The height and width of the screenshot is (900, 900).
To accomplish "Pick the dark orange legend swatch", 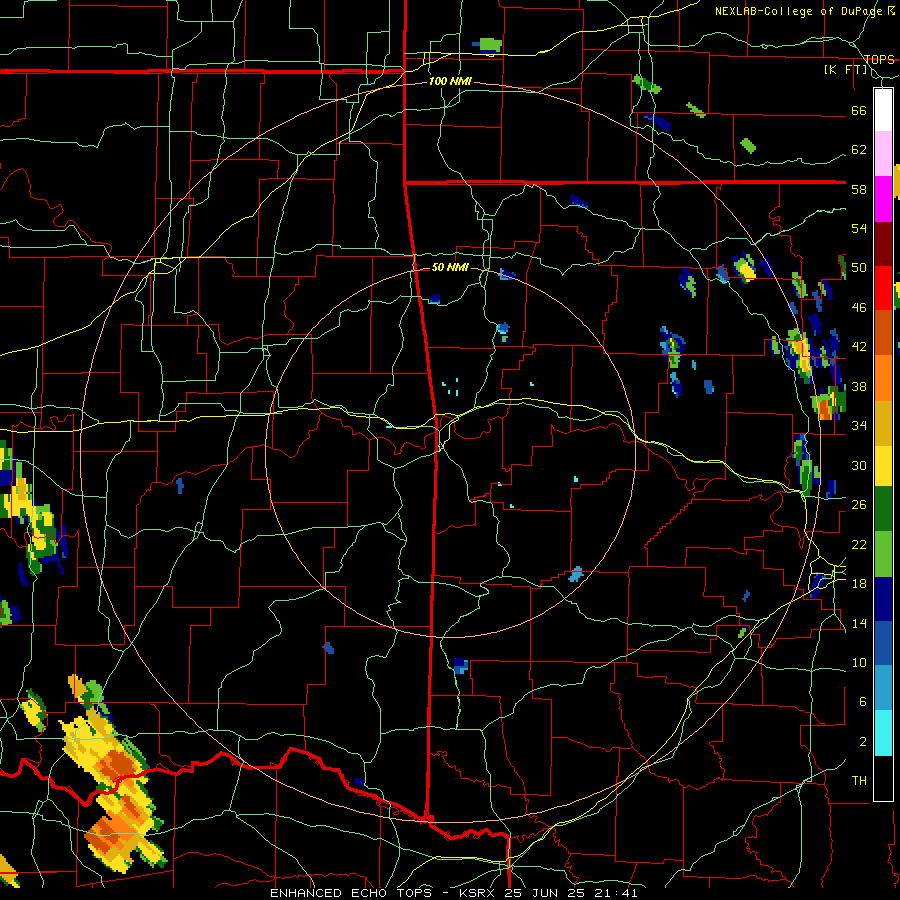I will click(x=883, y=333).
